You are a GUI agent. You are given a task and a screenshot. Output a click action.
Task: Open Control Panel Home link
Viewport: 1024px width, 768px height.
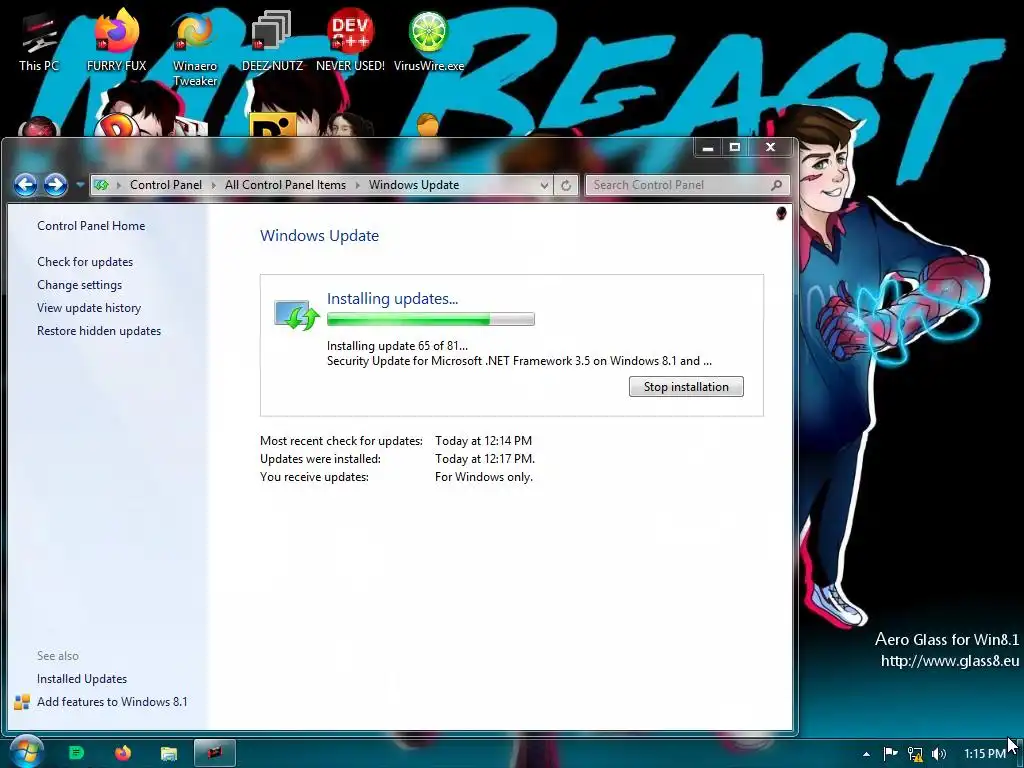pos(91,226)
